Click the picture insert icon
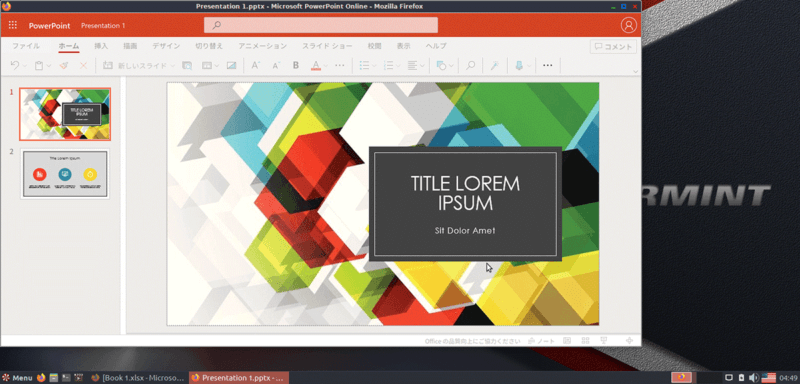 coord(232,66)
